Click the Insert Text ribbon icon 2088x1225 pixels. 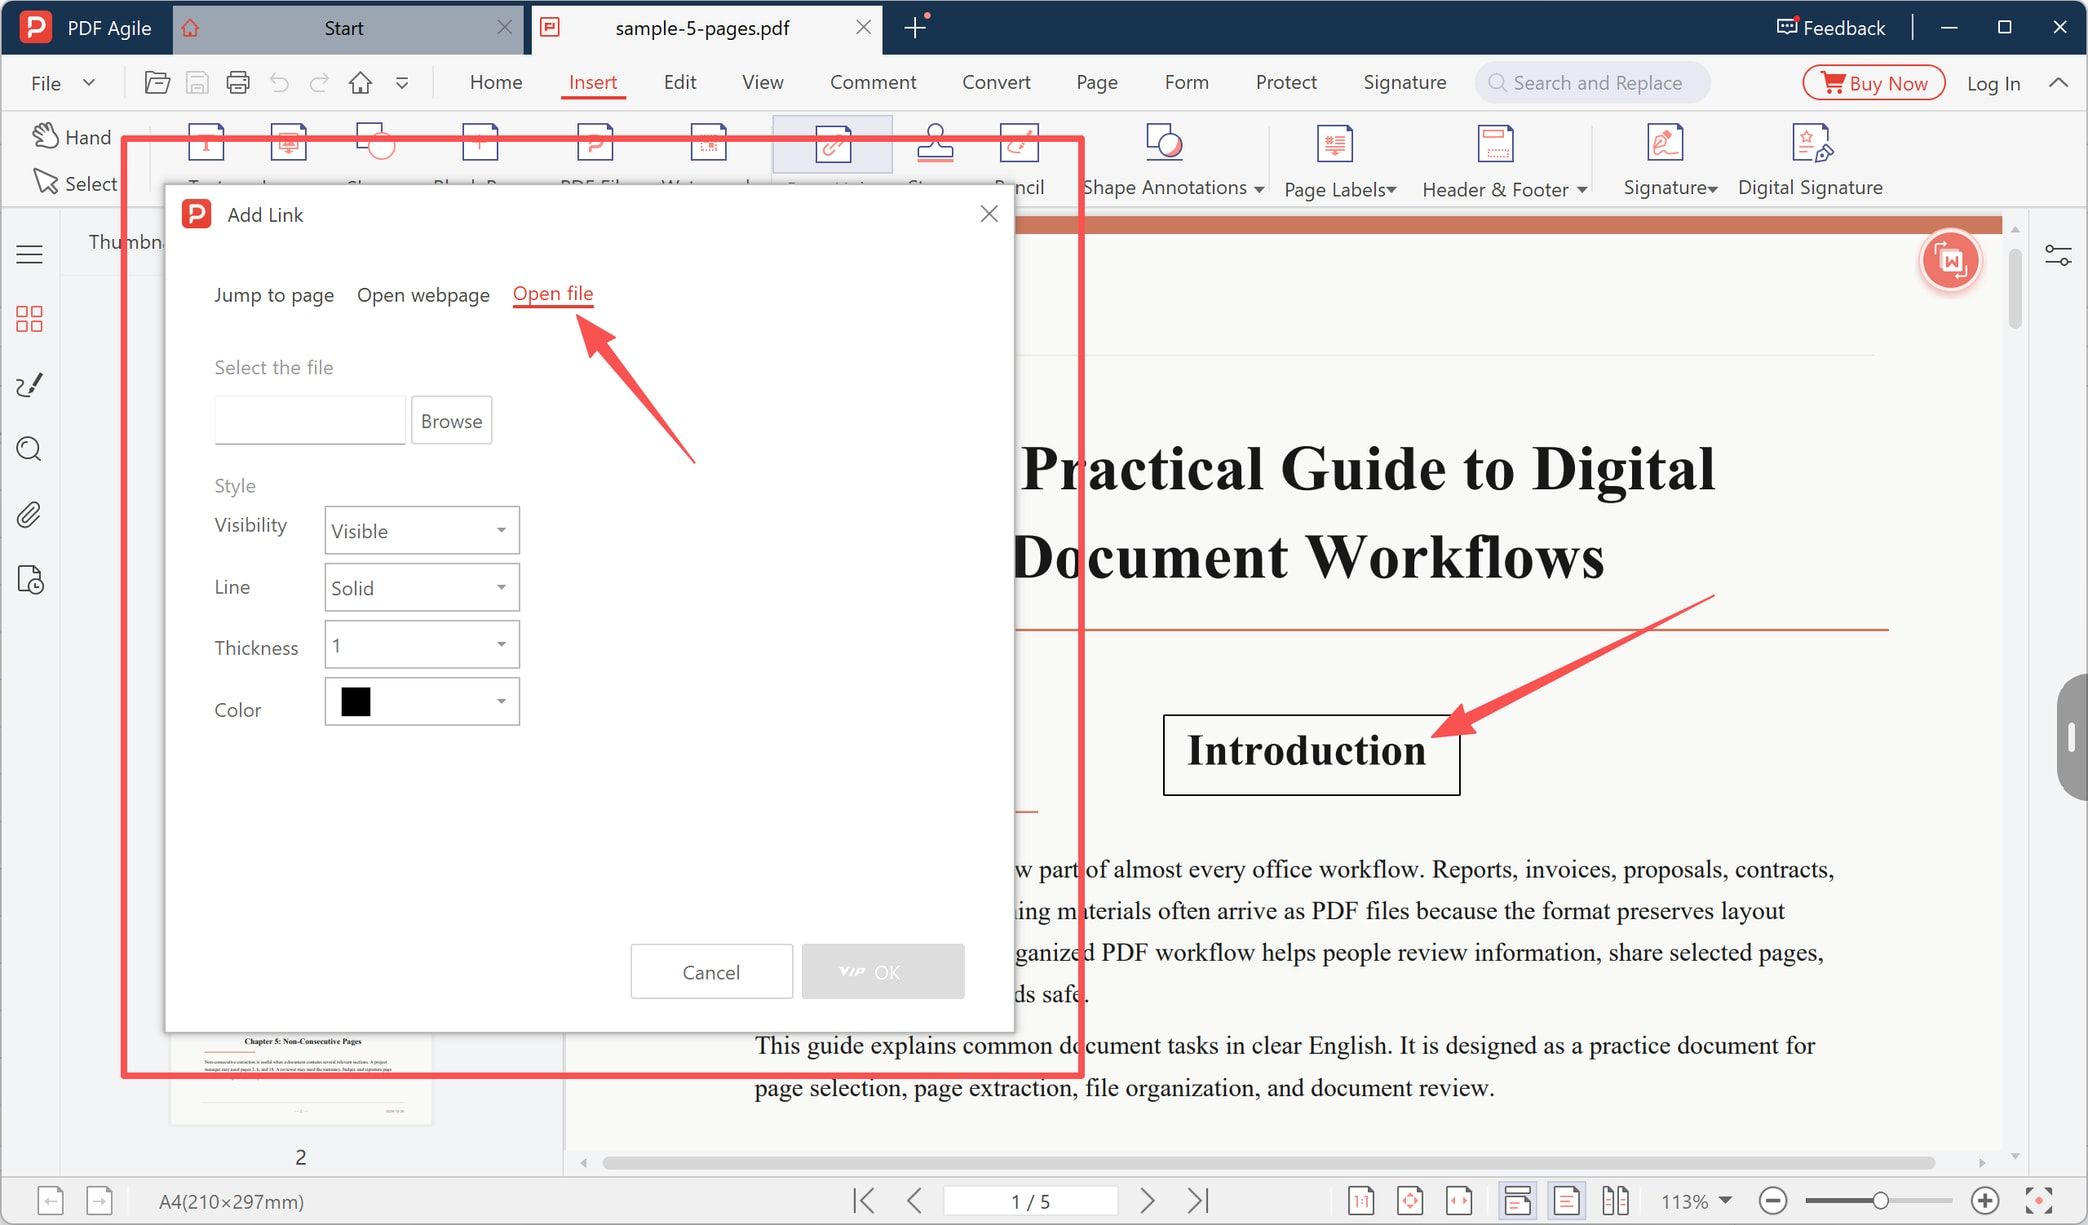point(206,143)
